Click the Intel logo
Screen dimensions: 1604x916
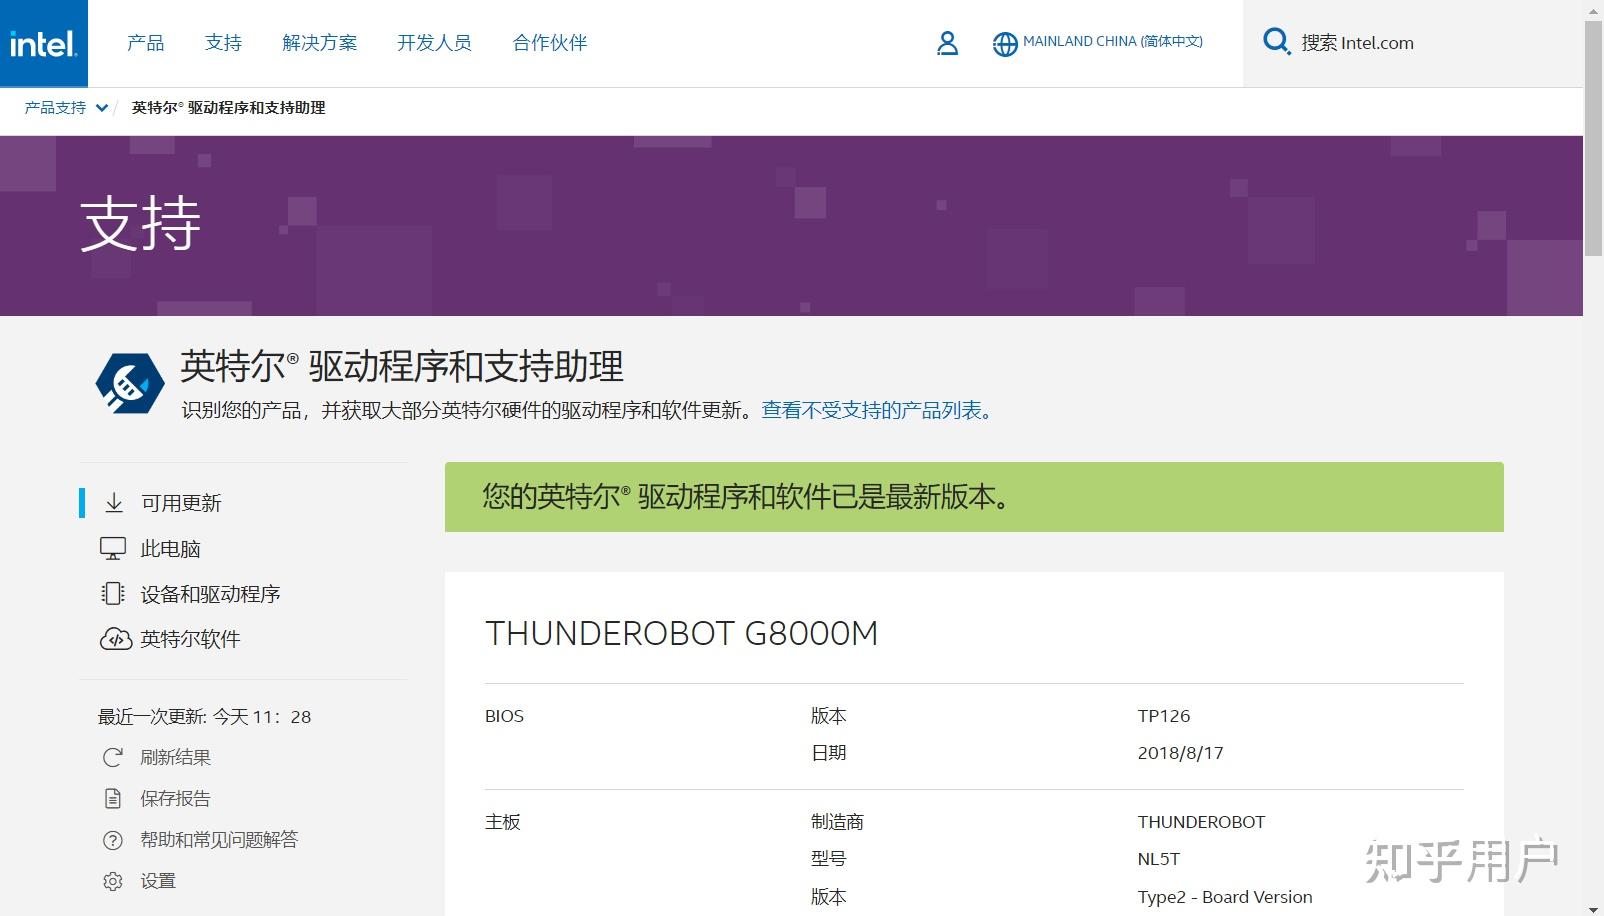click(x=43, y=43)
